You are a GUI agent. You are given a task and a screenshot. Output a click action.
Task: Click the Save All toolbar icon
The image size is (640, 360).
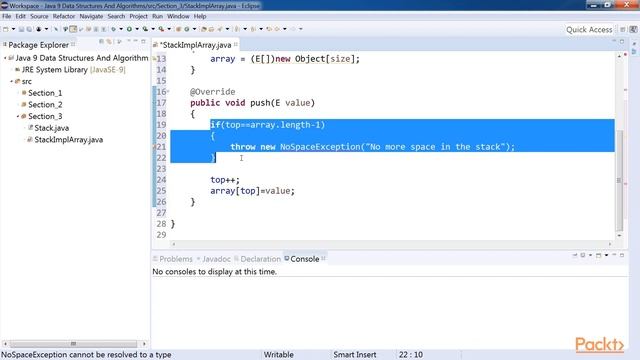[x=29, y=29]
